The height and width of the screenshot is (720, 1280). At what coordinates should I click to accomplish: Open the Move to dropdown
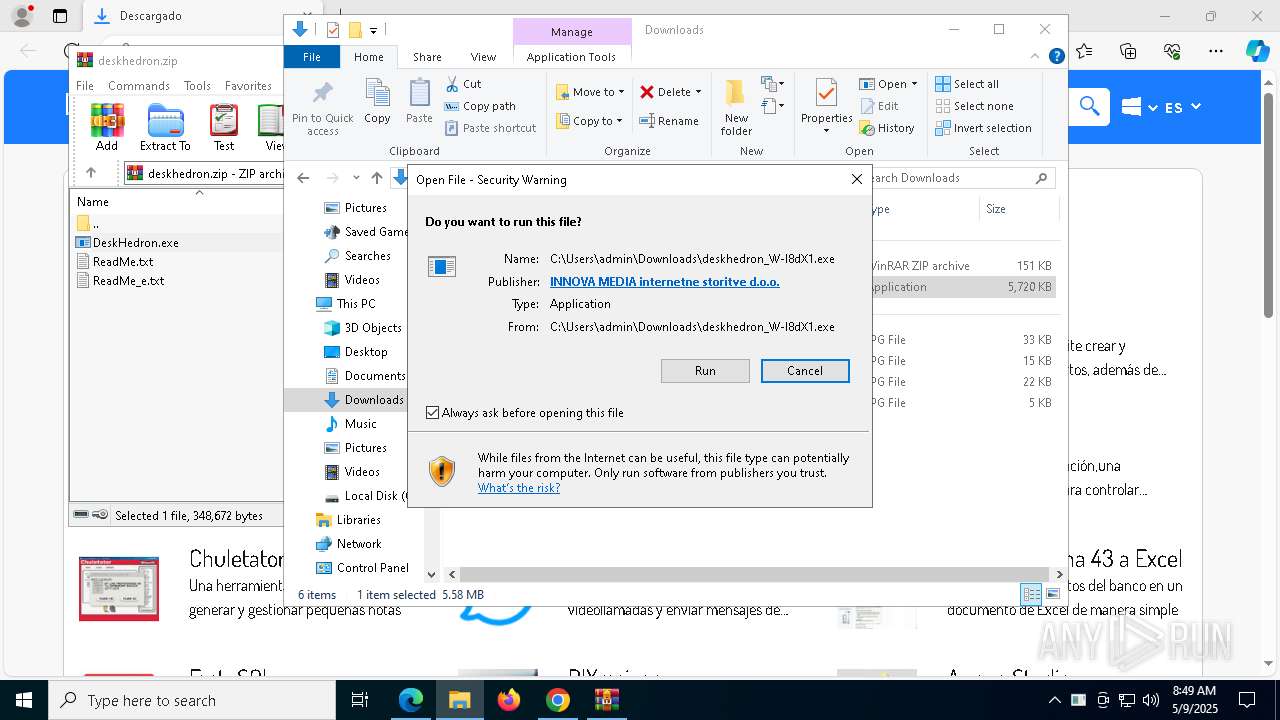(x=590, y=92)
